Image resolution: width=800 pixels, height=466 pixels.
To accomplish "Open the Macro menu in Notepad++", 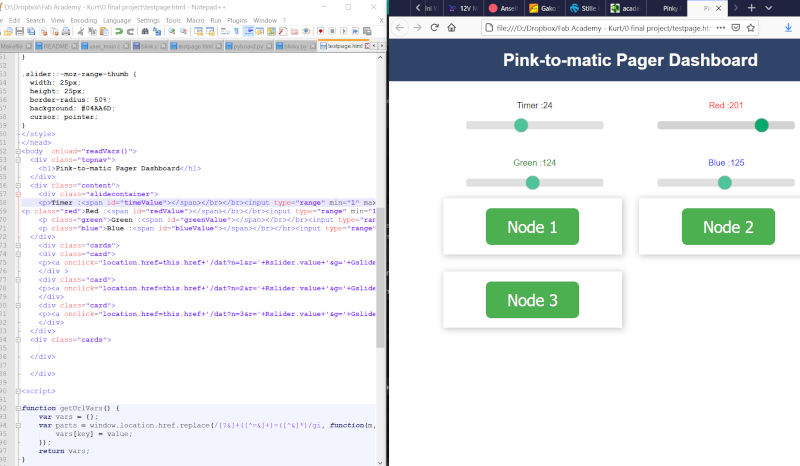I will coord(195,20).
